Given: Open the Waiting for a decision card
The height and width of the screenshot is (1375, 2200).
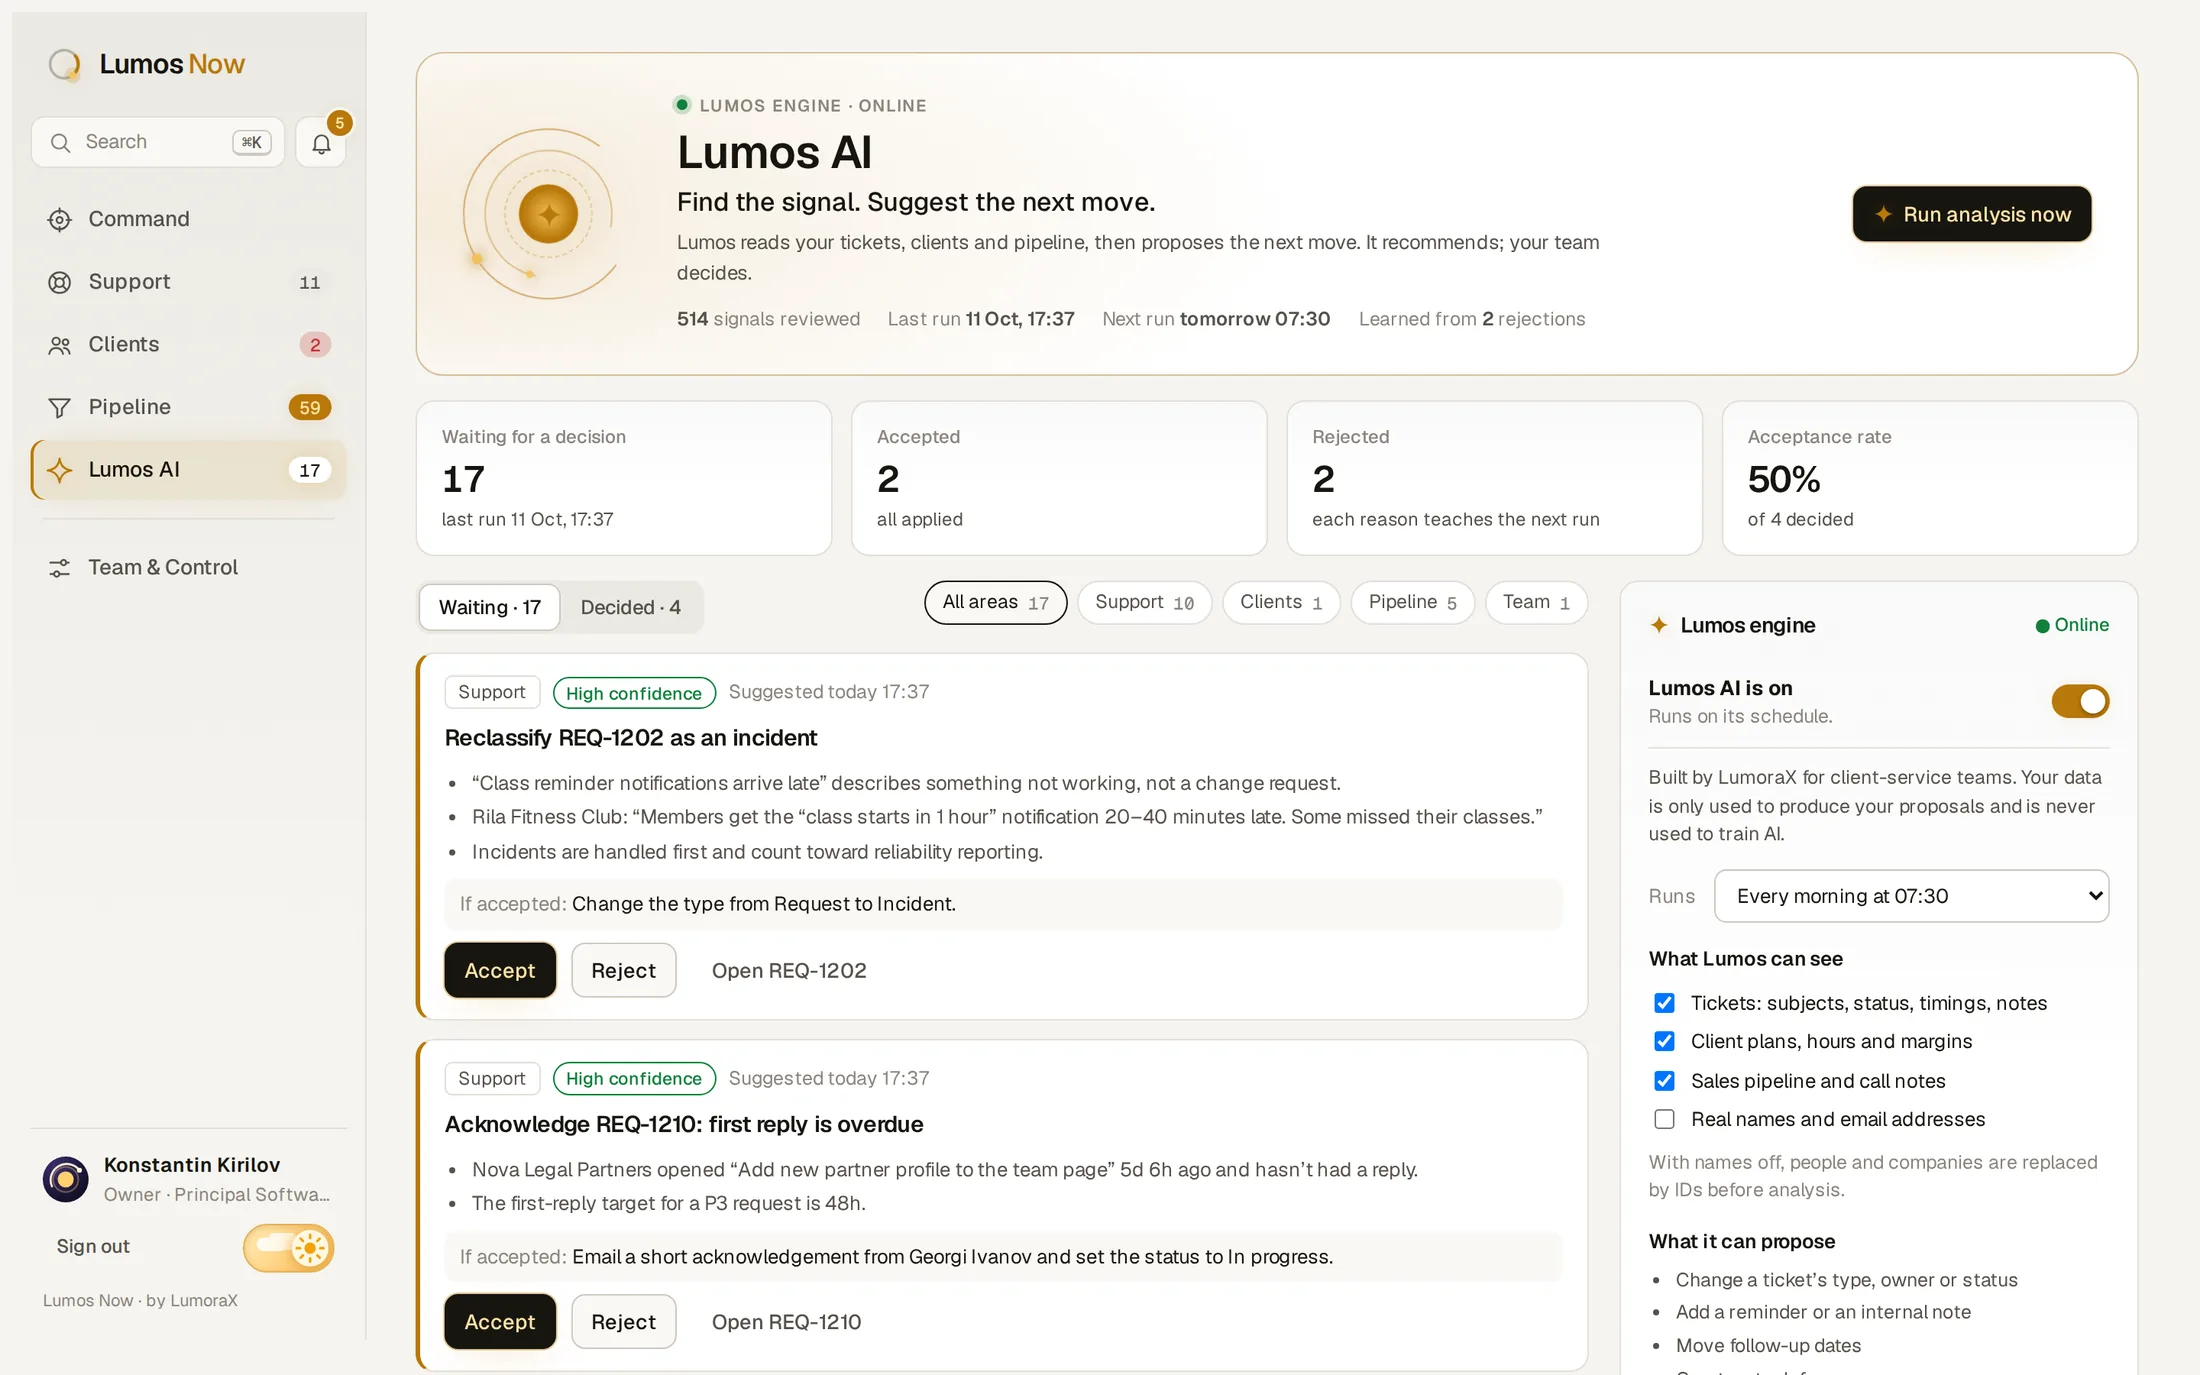Looking at the screenshot, I should 624,478.
